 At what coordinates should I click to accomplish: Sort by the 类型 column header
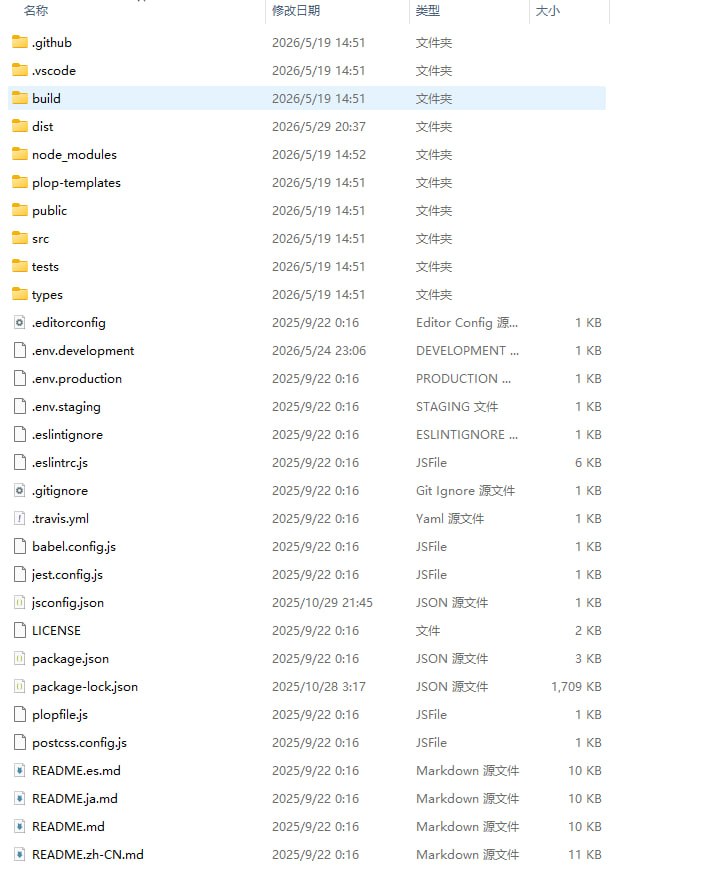pyautogui.click(x=428, y=11)
